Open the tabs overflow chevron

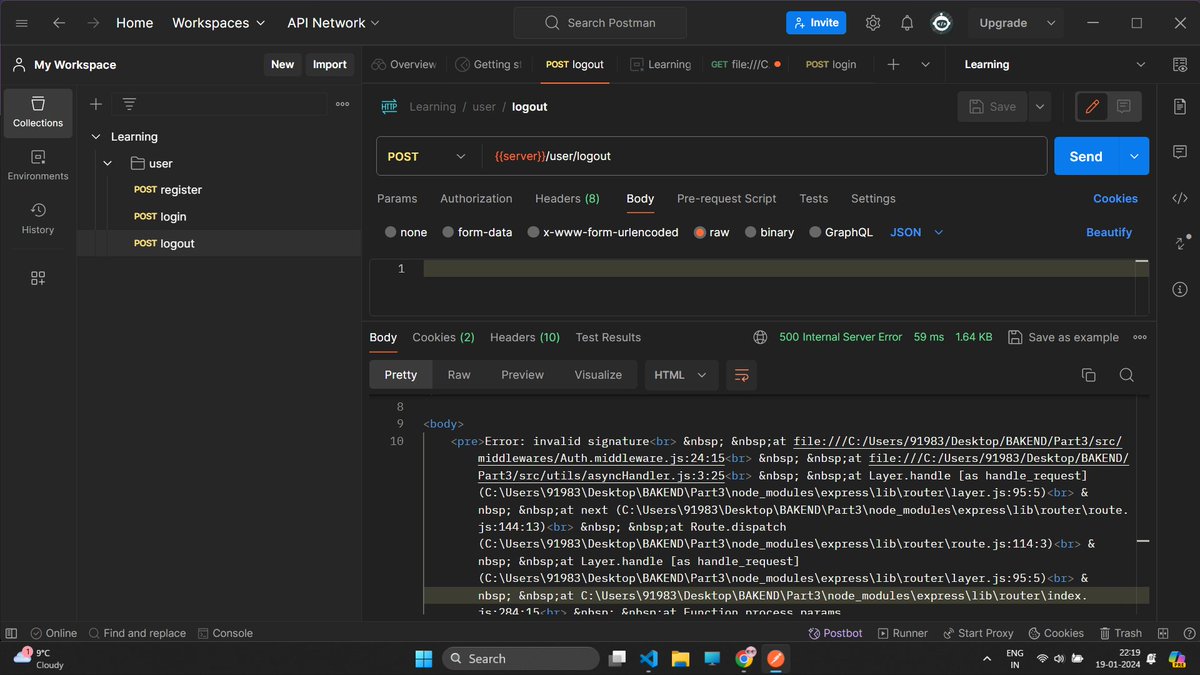click(925, 64)
